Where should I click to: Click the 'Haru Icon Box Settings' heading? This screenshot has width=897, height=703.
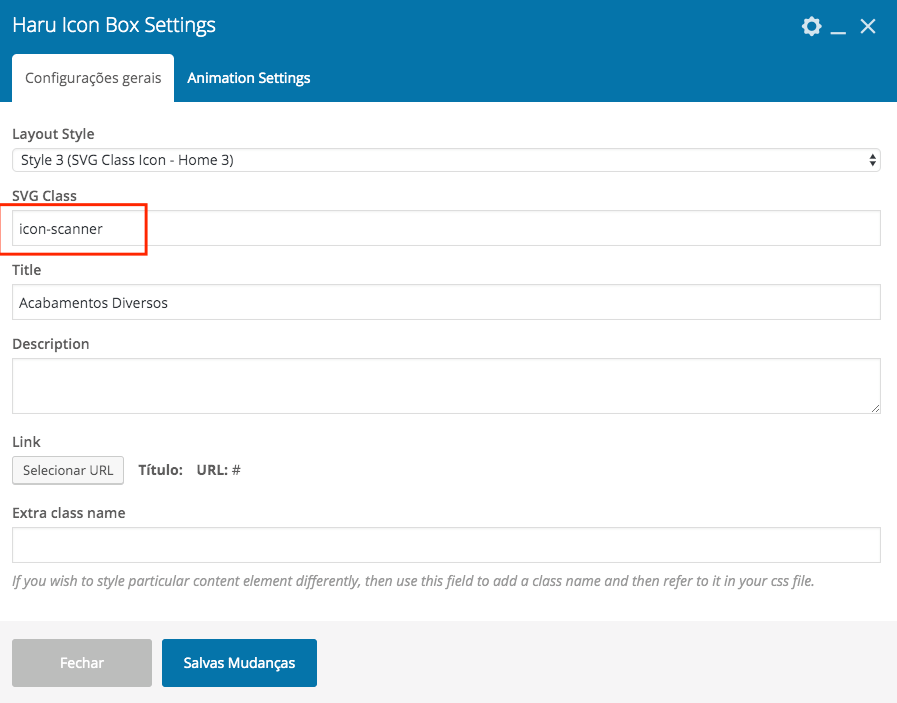[x=114, y=25]
